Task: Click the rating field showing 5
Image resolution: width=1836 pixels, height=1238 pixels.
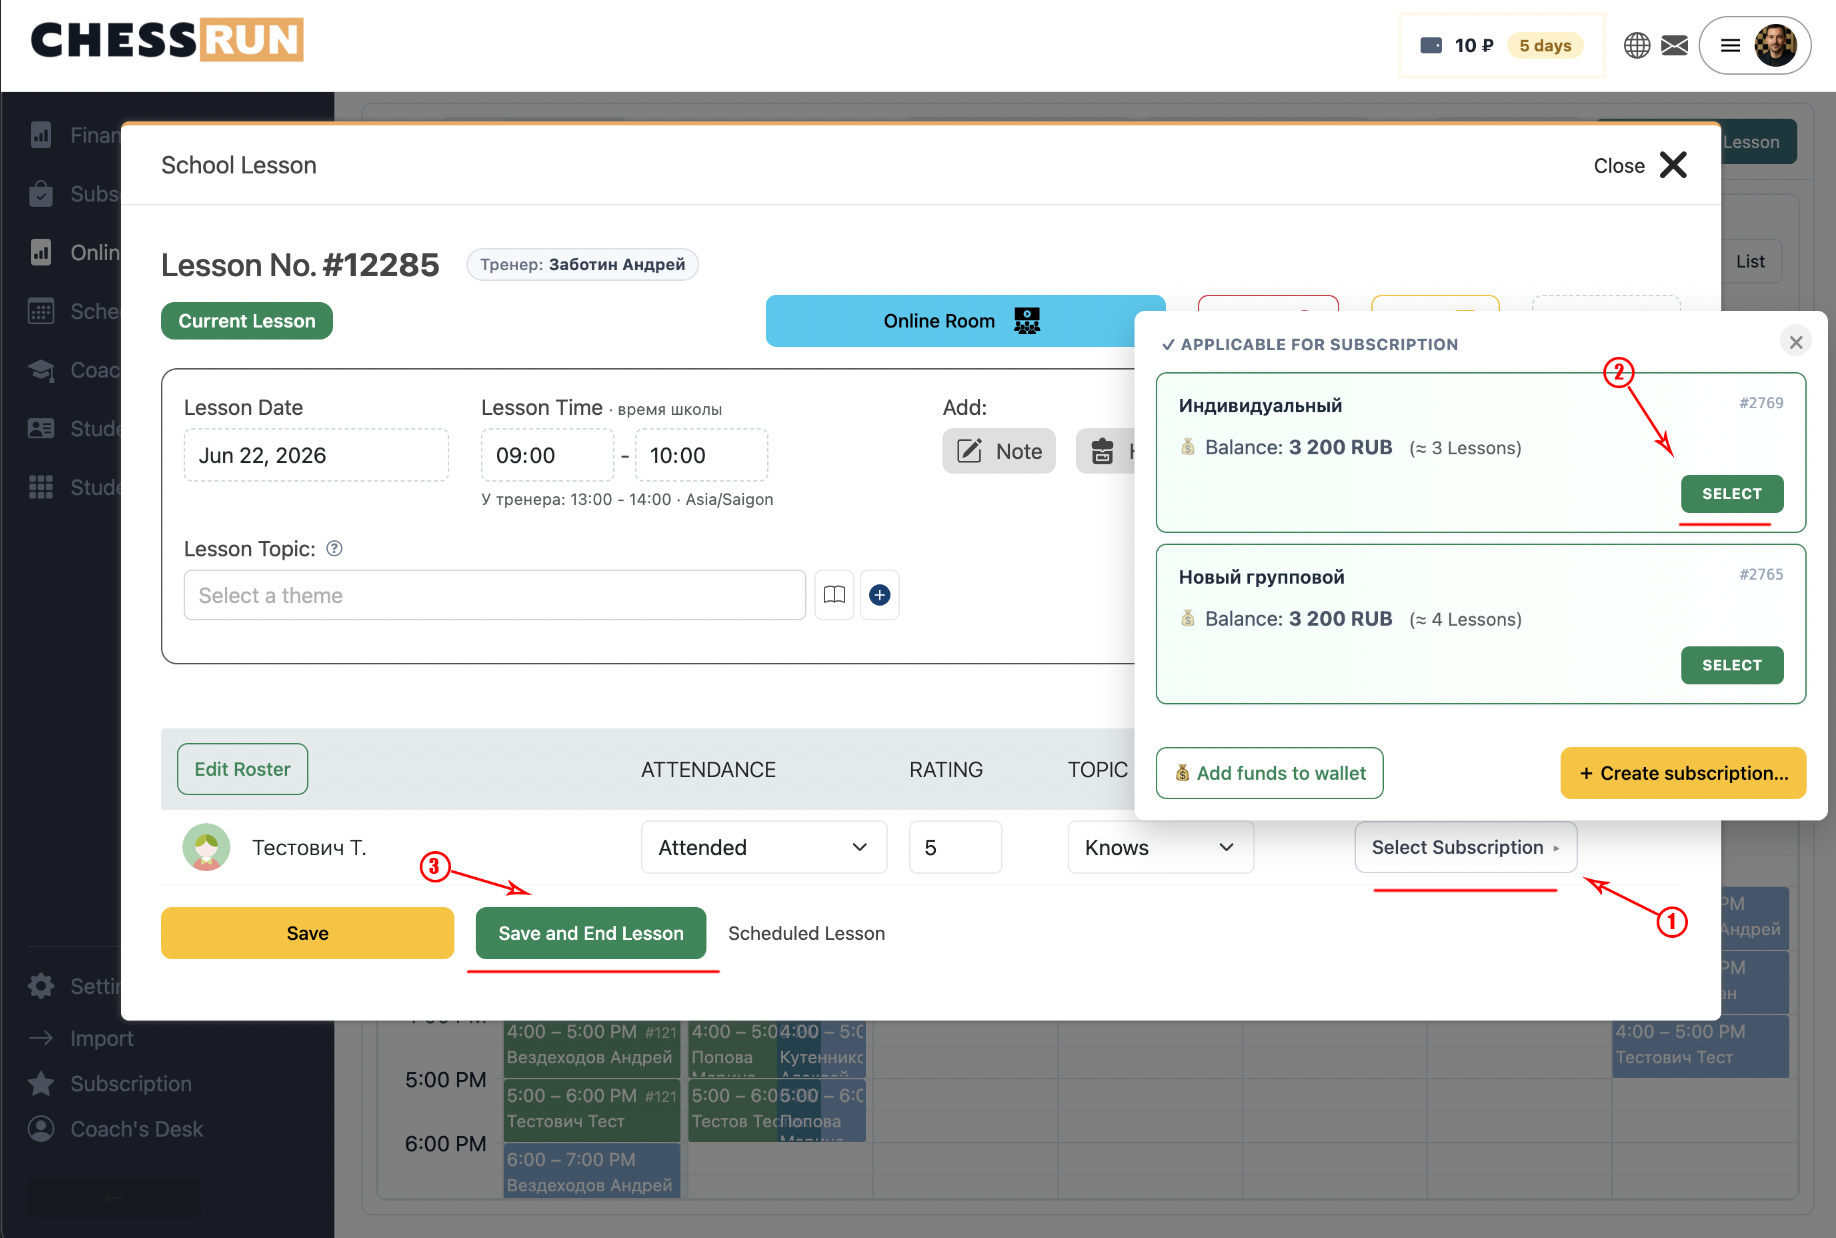Action: pos(955,847)
